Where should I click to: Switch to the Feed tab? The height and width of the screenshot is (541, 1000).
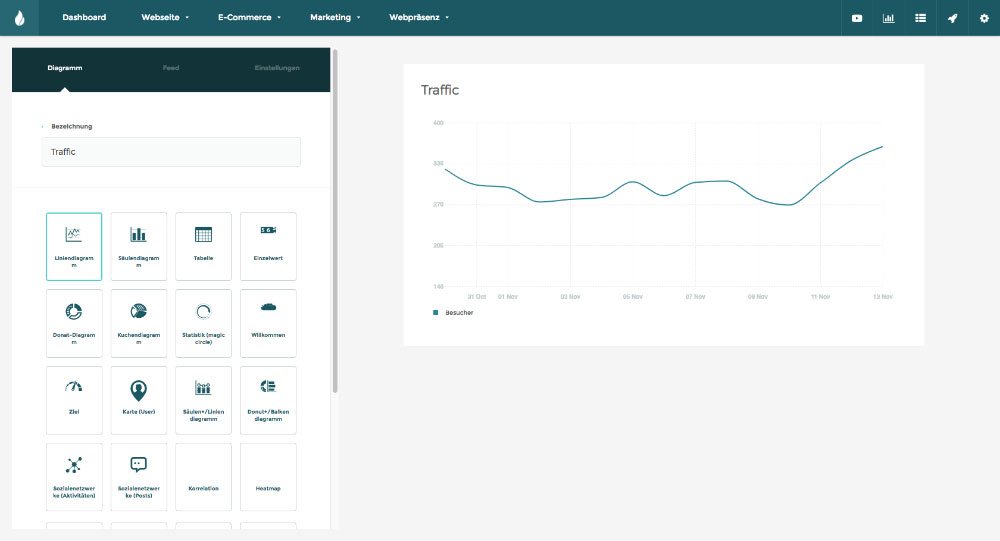[x=171, y=68]
